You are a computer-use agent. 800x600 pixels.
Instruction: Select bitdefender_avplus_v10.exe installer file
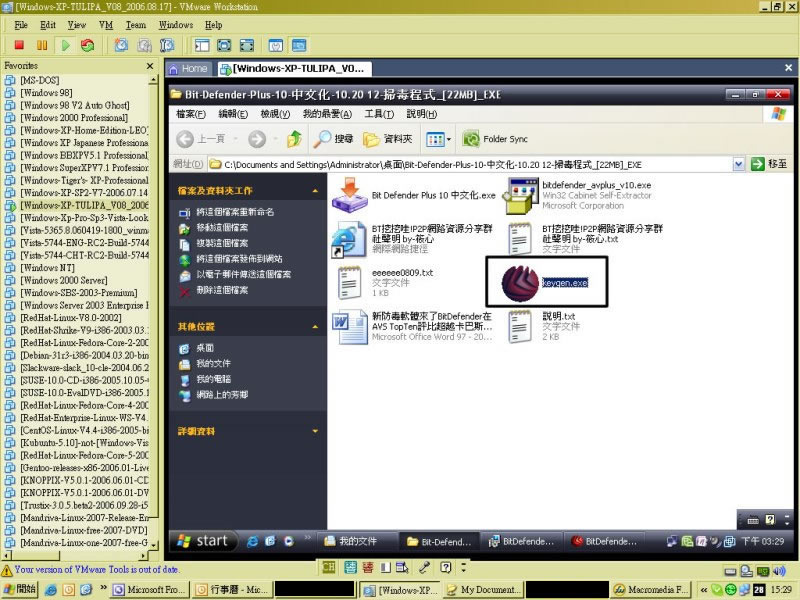click(x=577, y=195)
